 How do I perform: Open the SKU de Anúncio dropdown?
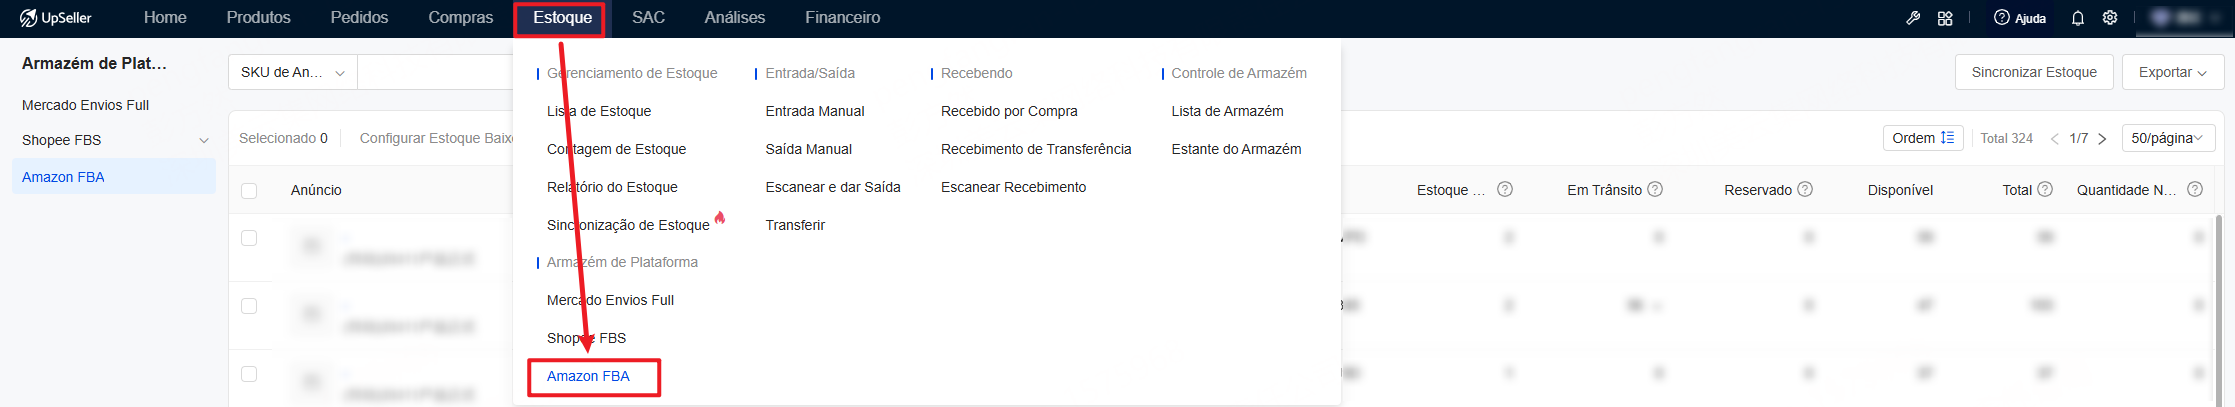pyautogui.click(x=293, y=72)
